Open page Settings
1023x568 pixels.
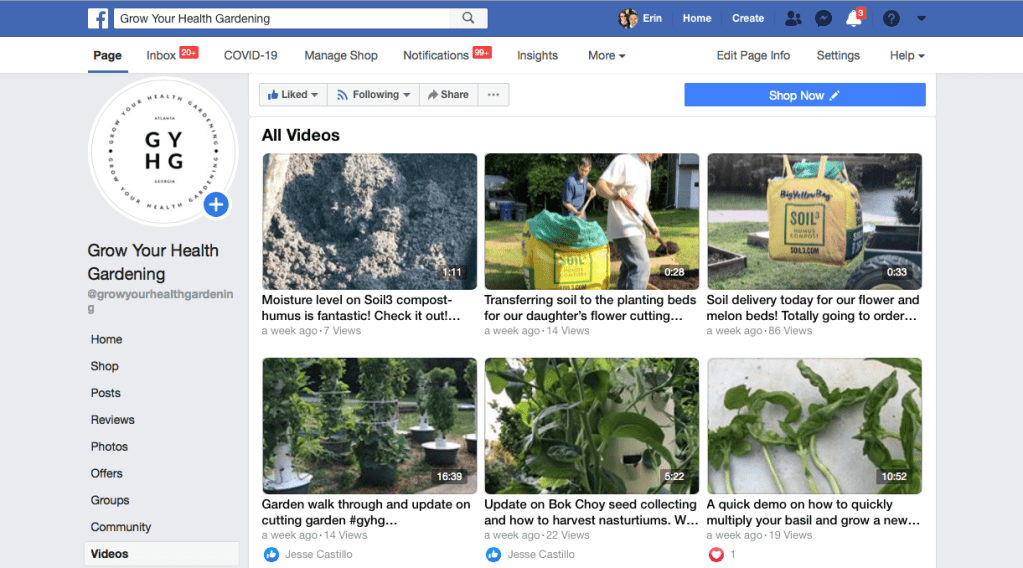click(x=838, y=55)
